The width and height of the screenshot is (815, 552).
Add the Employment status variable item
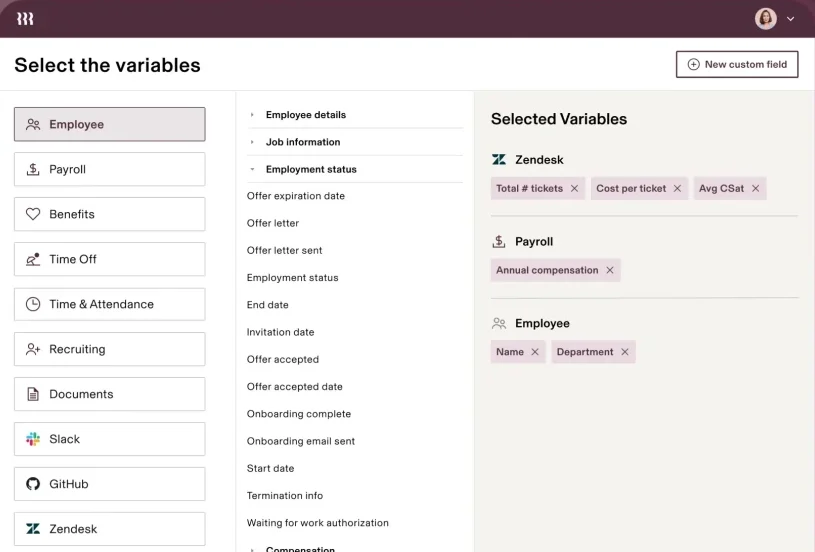pos(293,278)
